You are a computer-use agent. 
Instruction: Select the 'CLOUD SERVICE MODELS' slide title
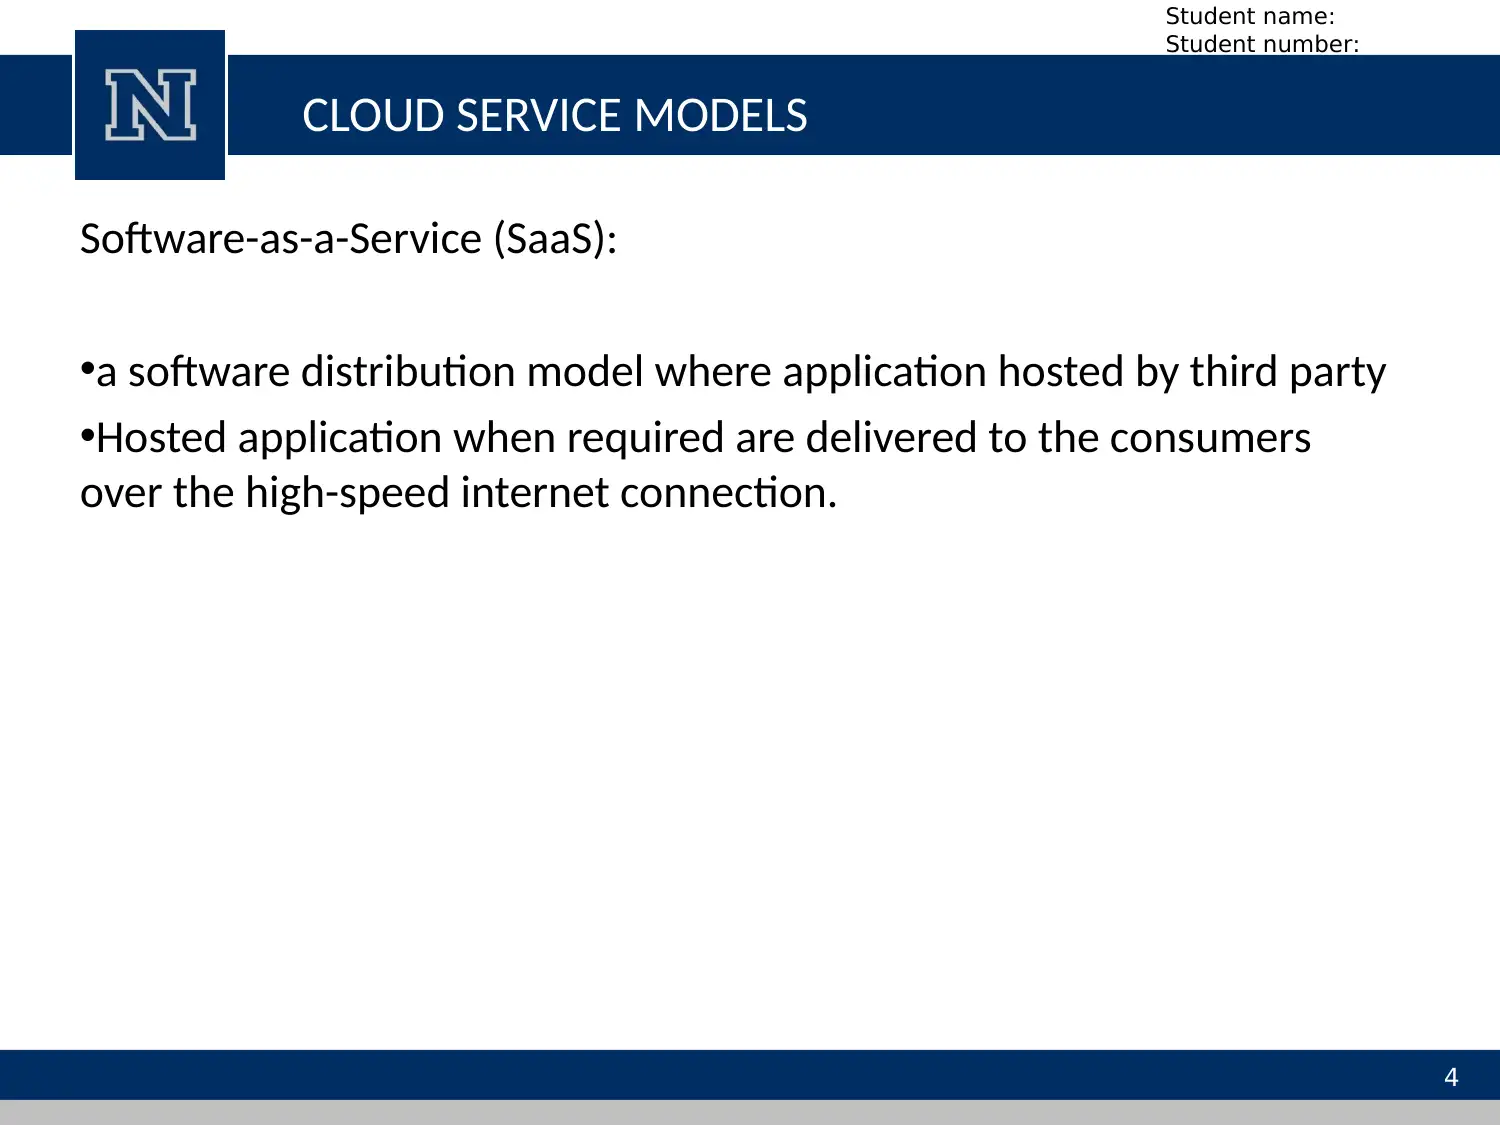coord(555,116)
